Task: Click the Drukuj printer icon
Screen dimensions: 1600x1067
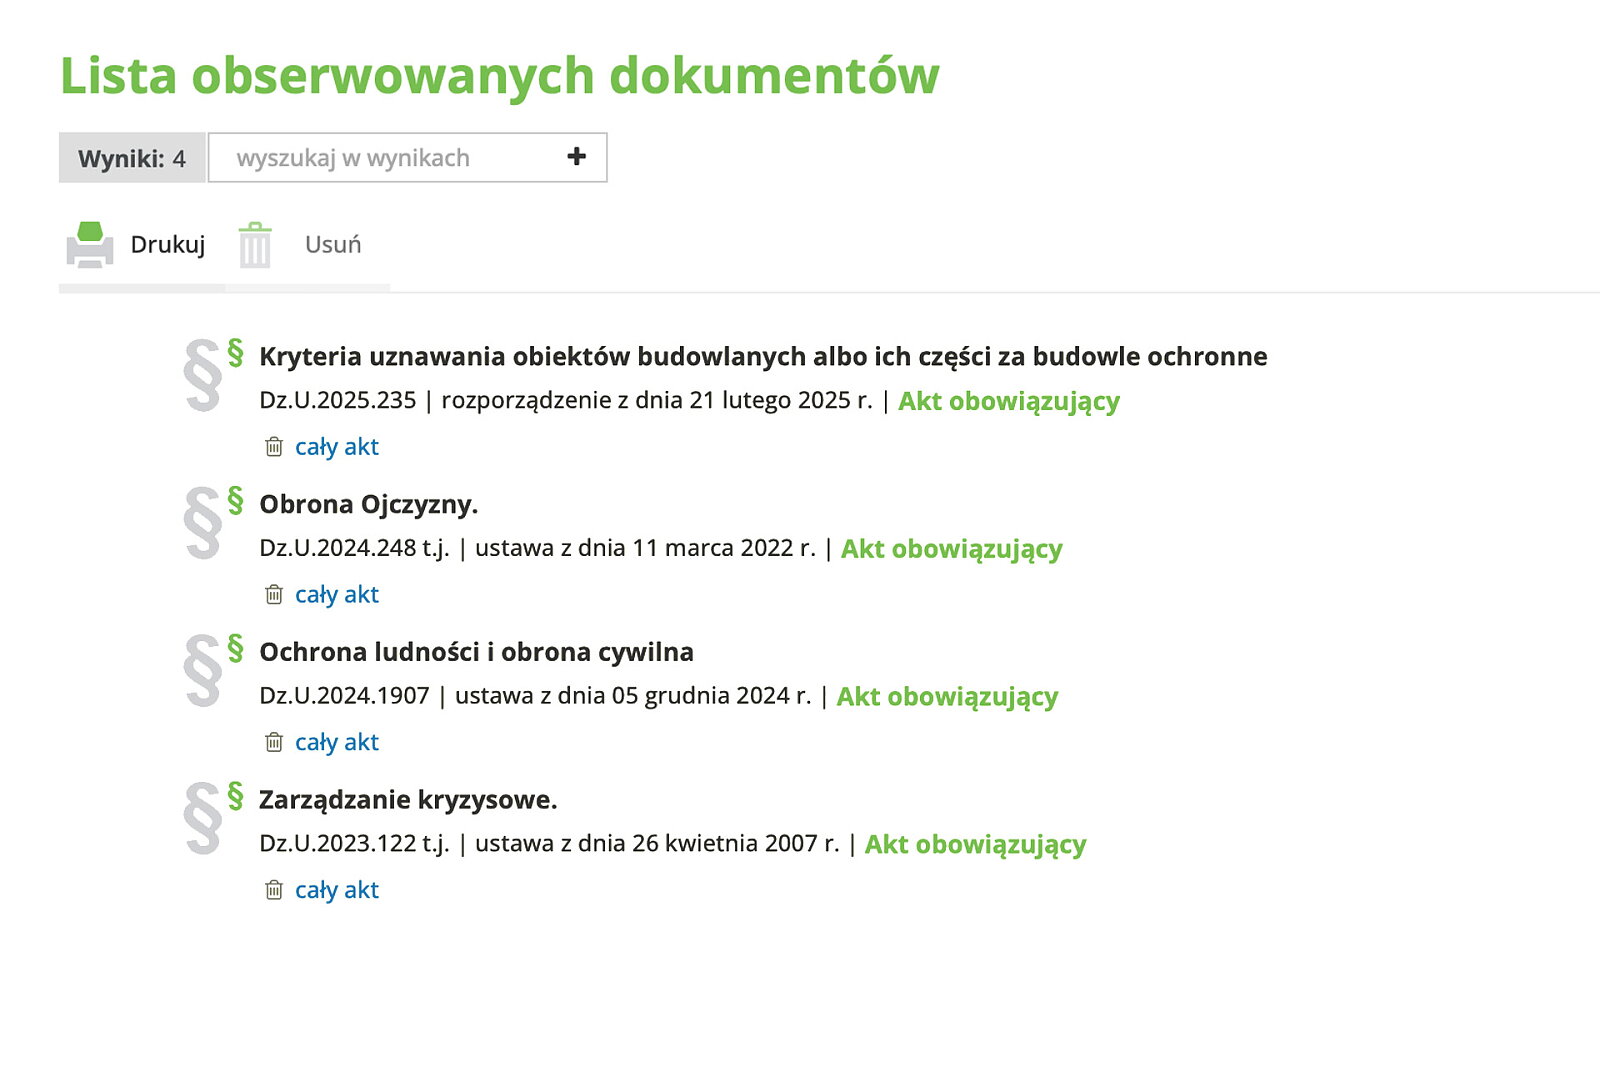Action: pos(90,245)
